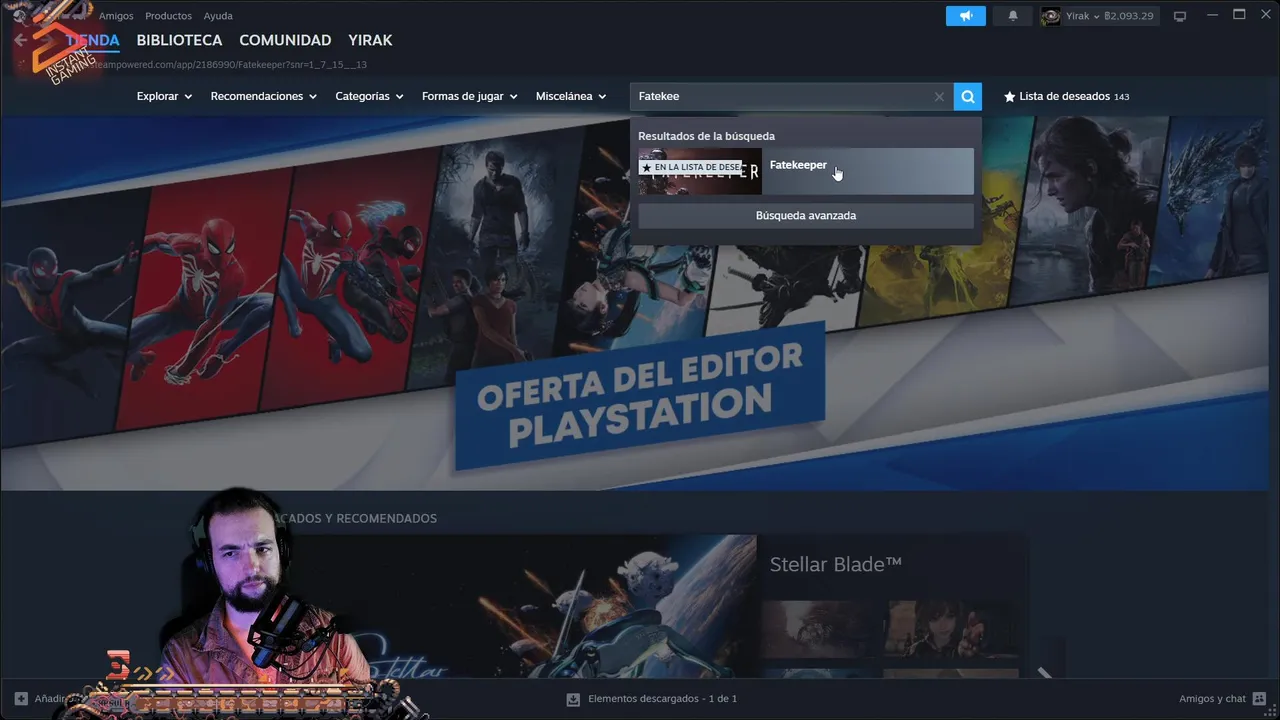Click the wallet balance amount
The image size is (1280, 720).
tap(1129, 16)
